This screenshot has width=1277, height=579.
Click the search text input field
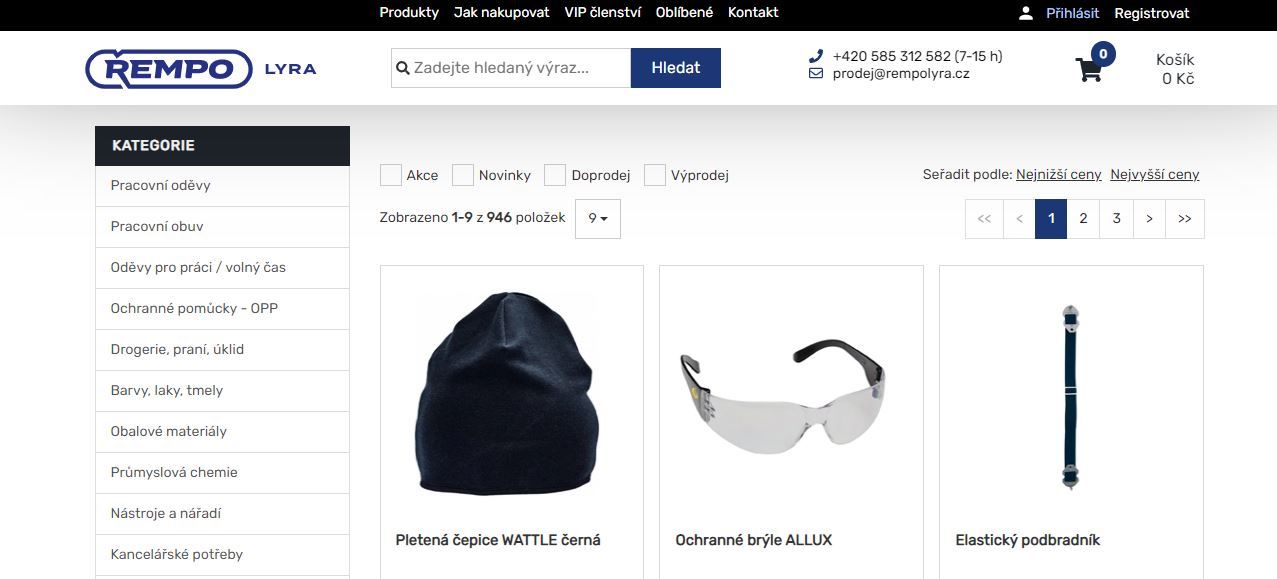coord(511,68)
